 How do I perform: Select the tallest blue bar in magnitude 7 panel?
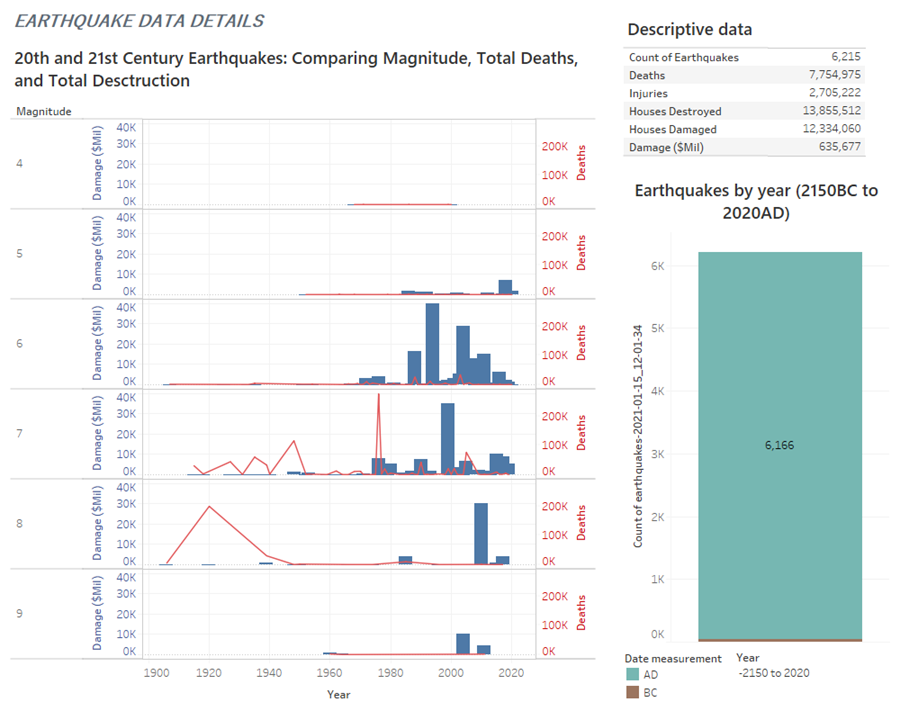tap(447, 438)
